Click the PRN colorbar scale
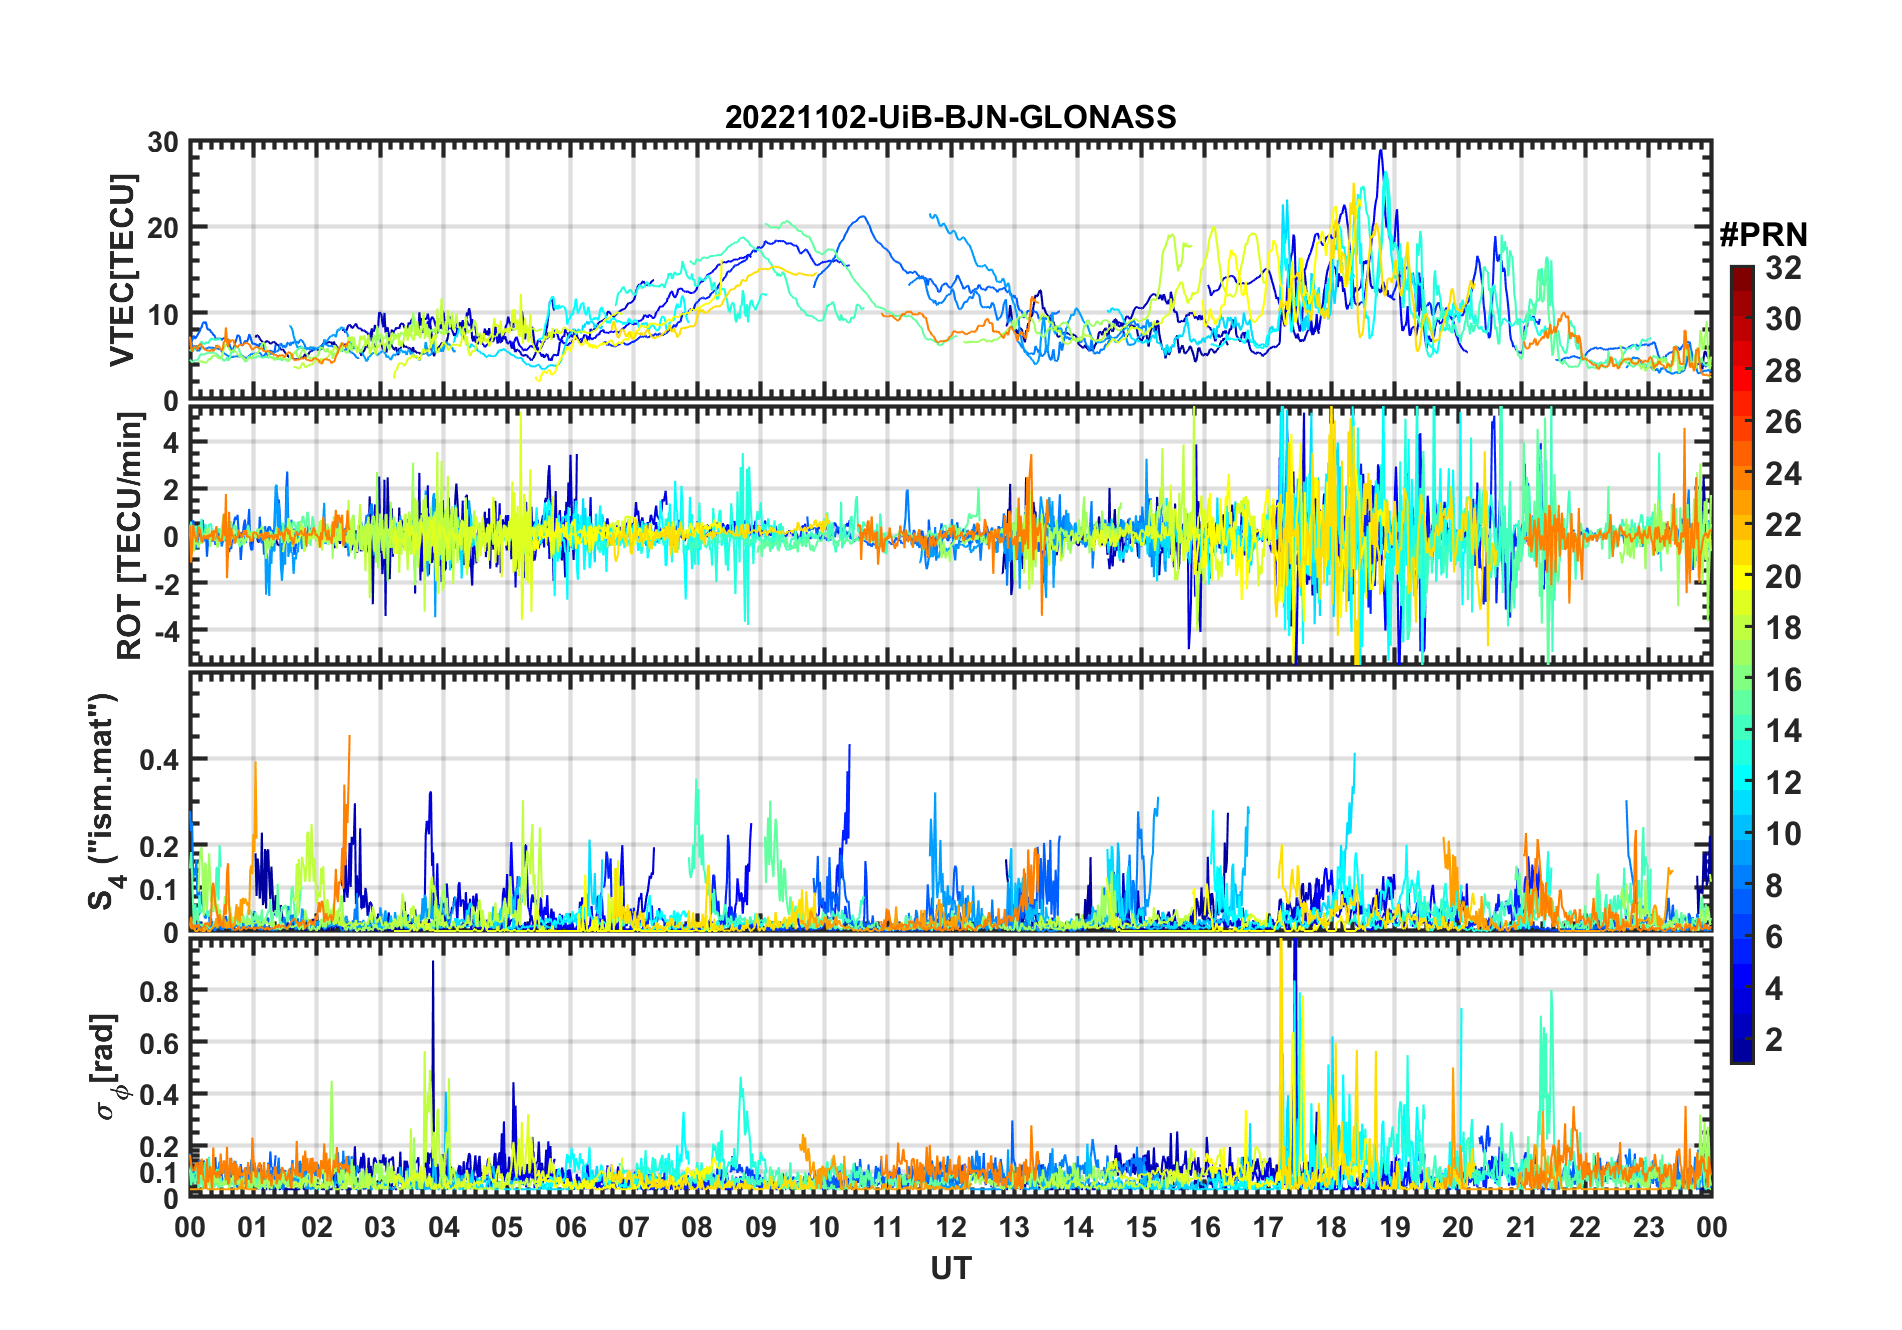 click(x=1742, y=664)
